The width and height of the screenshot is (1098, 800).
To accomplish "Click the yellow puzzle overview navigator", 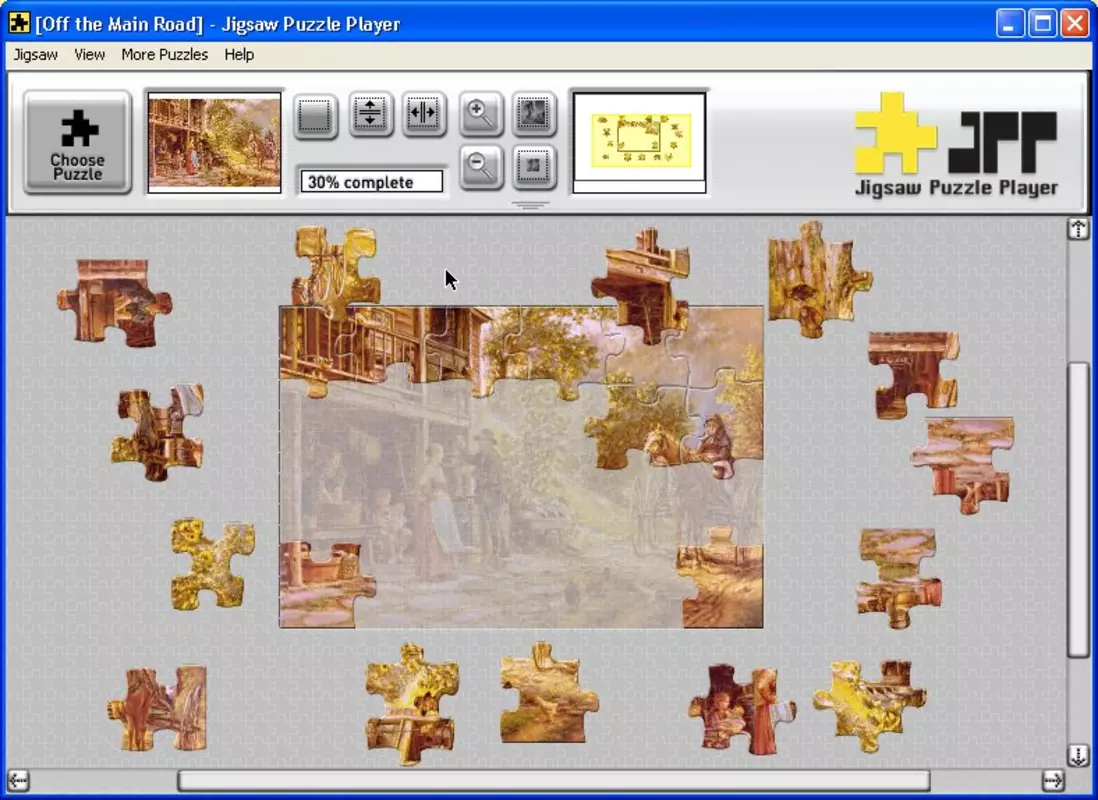I will [640, 143].
